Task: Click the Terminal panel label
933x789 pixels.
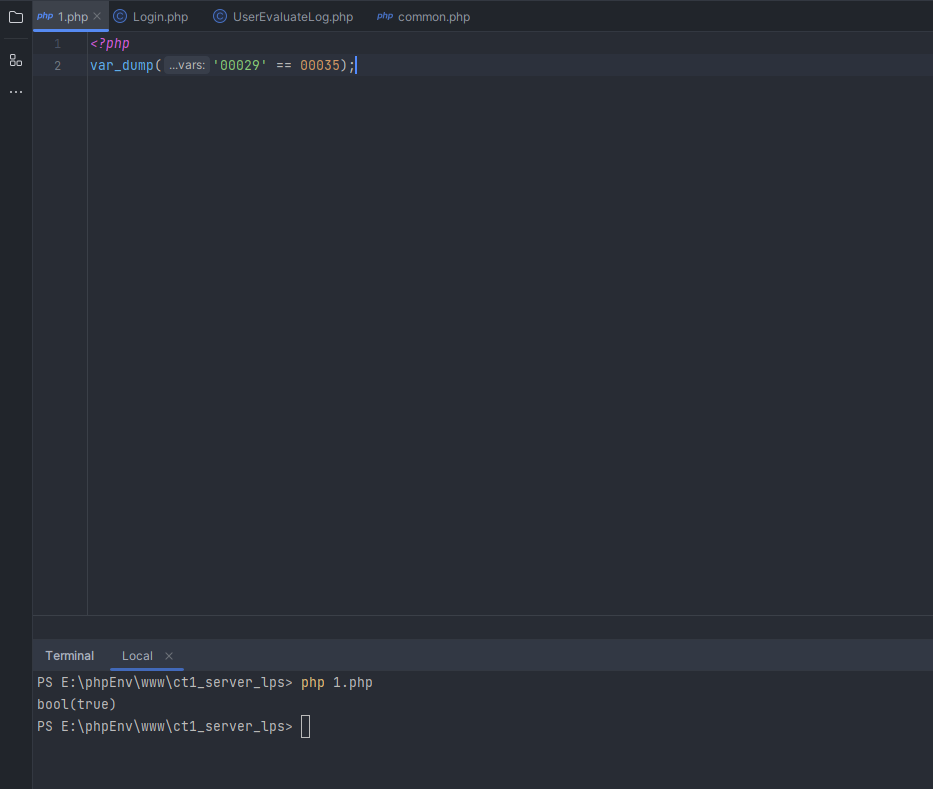Action: click(x=69, y=655)
